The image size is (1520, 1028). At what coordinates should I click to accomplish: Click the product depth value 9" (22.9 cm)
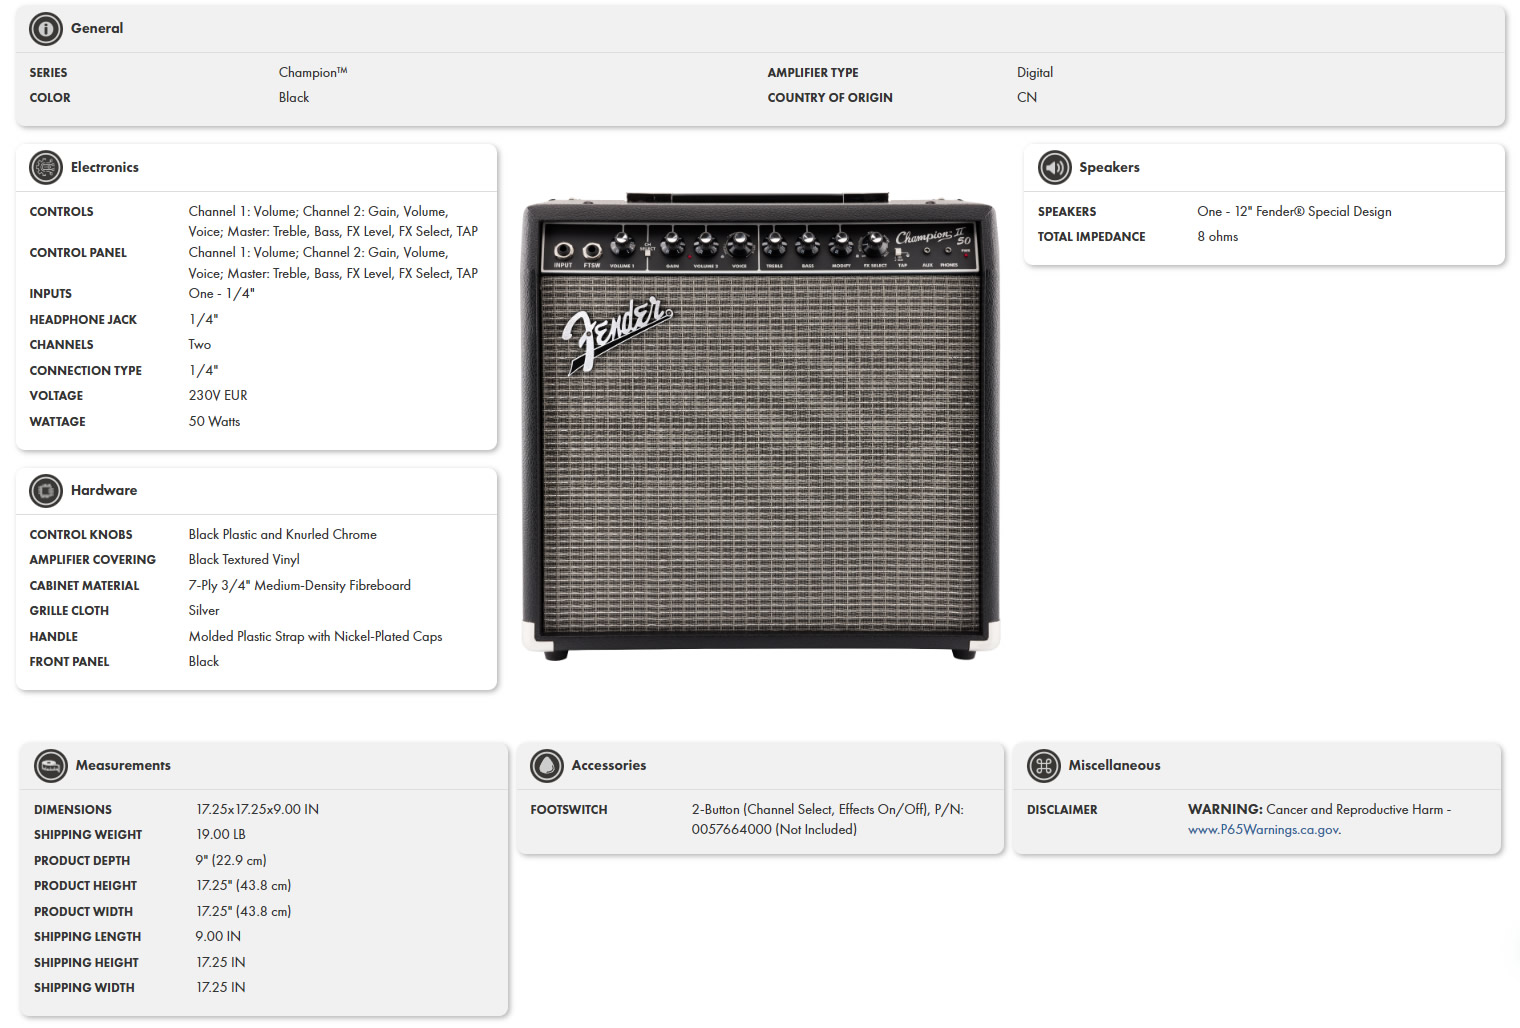tap(231, 860)
